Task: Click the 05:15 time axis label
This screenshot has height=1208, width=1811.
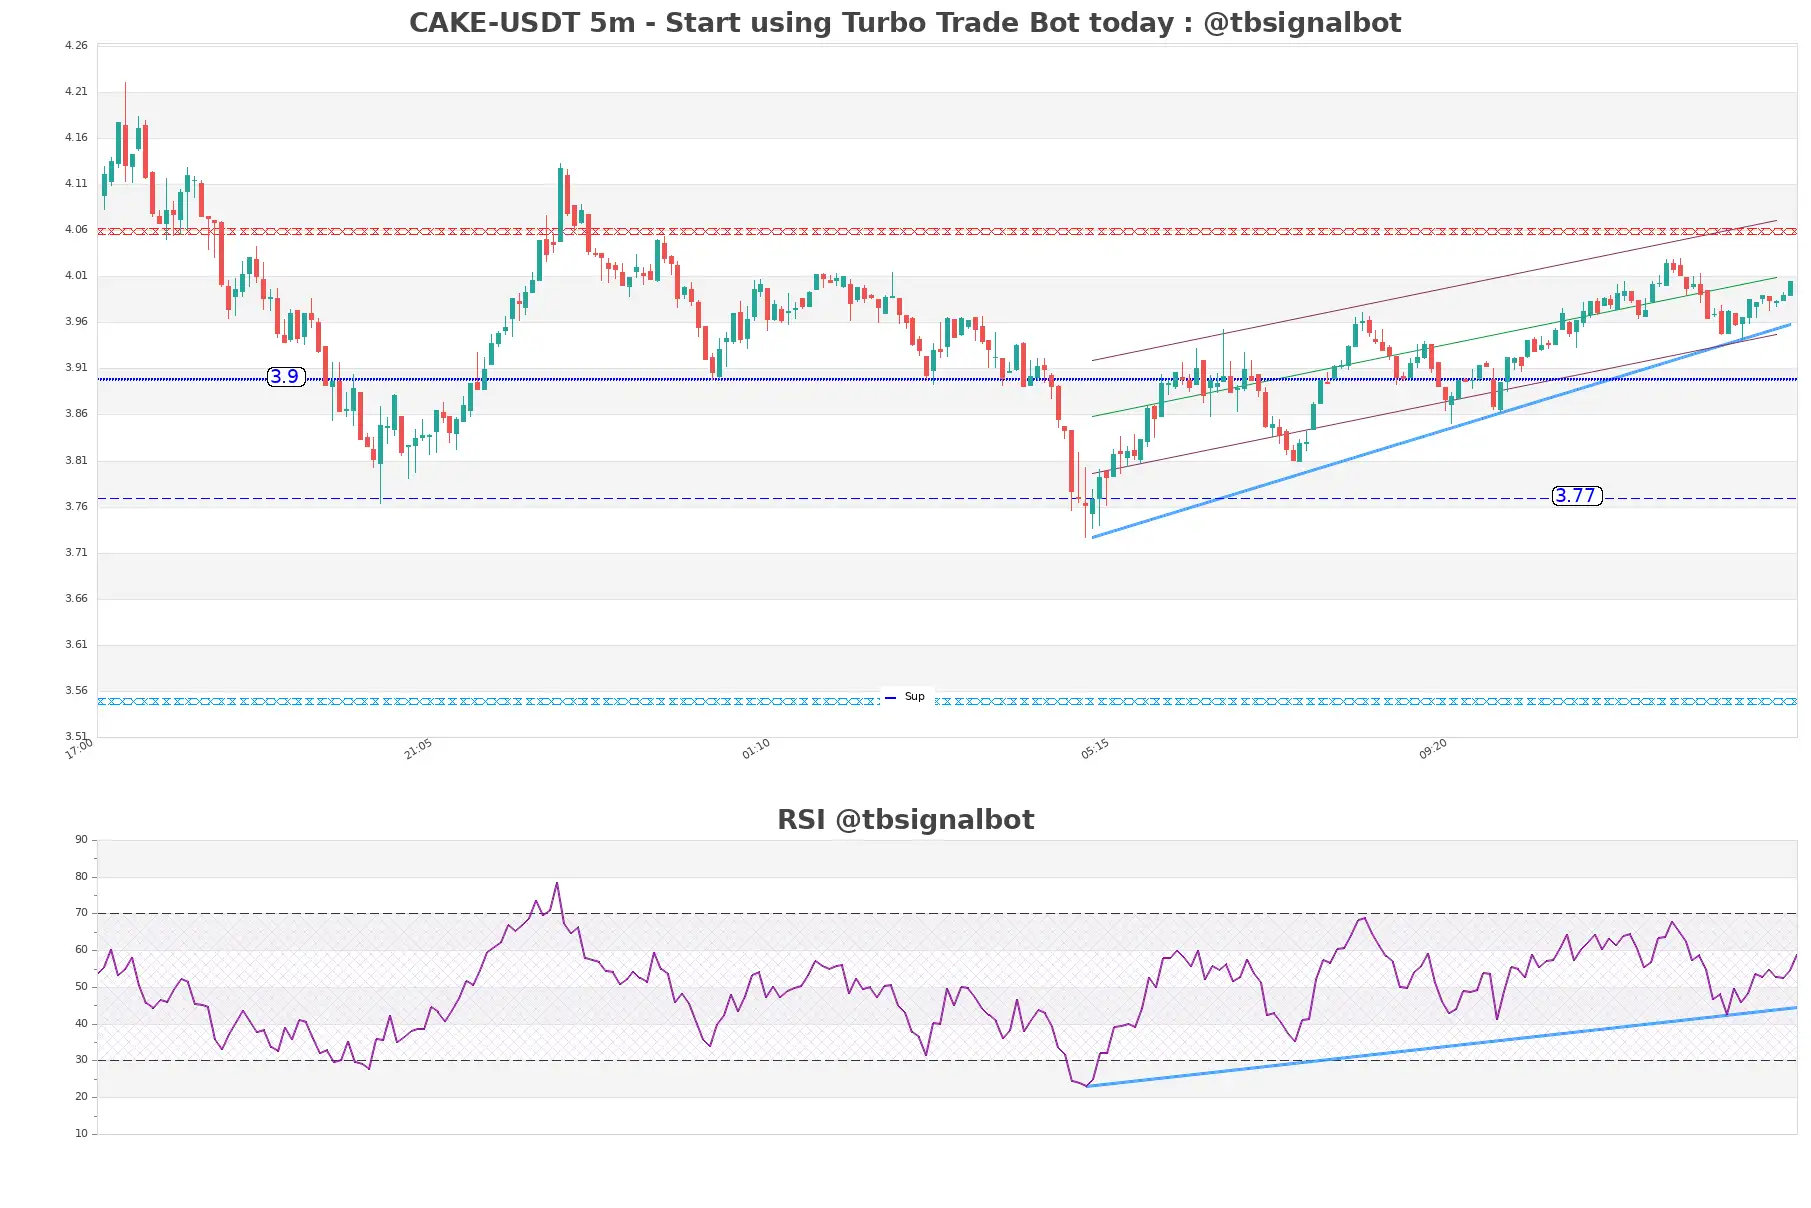Action: [1095, 749]
